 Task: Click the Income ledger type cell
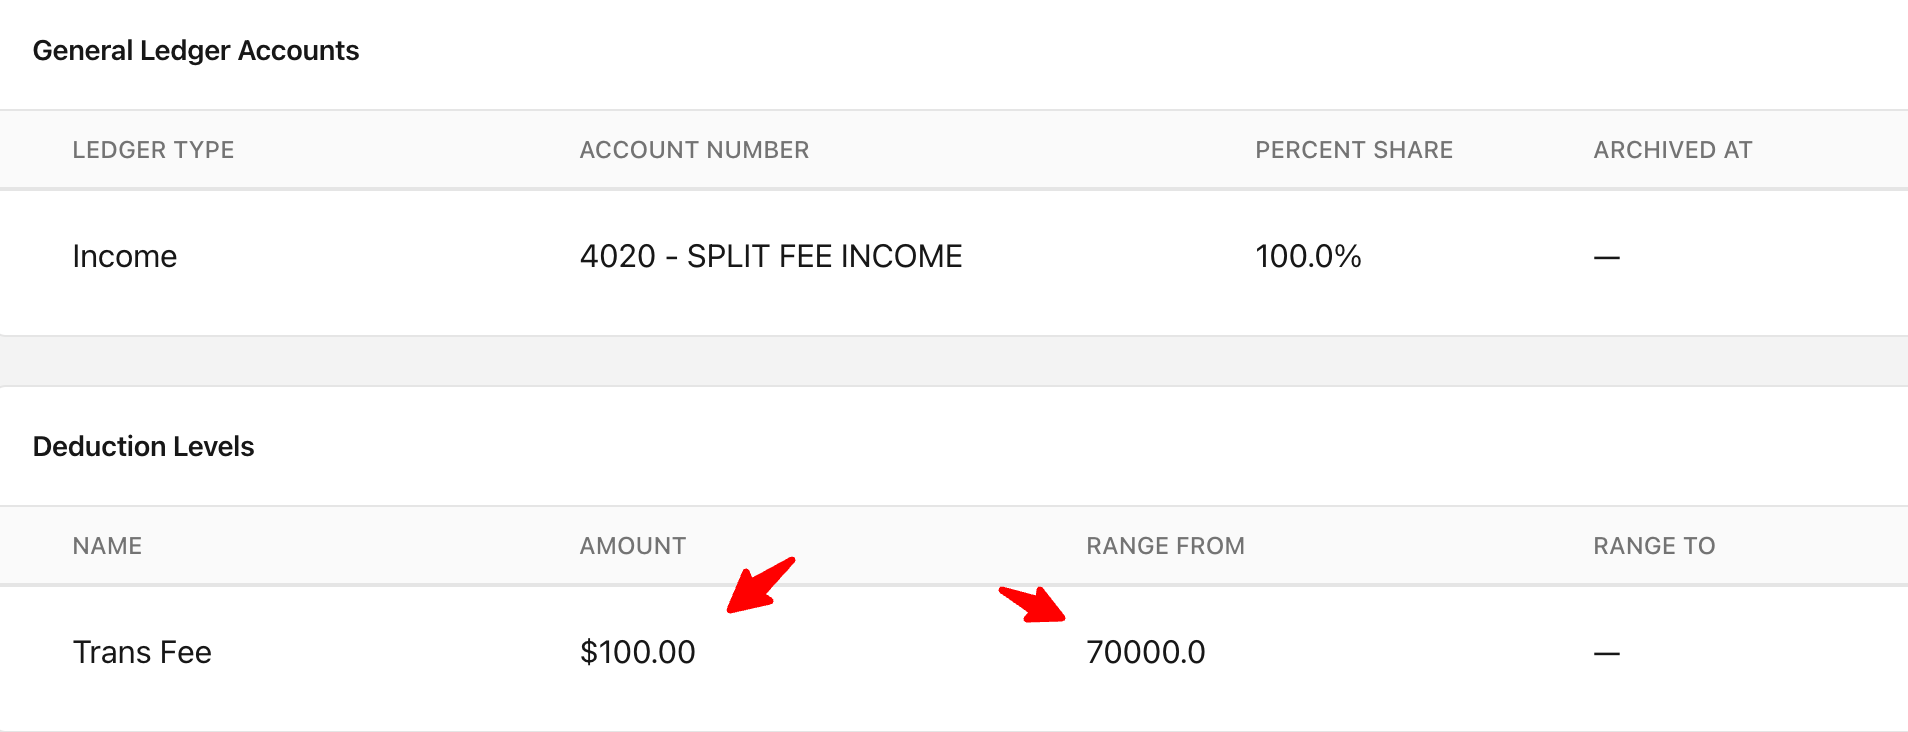pos(125,257)
